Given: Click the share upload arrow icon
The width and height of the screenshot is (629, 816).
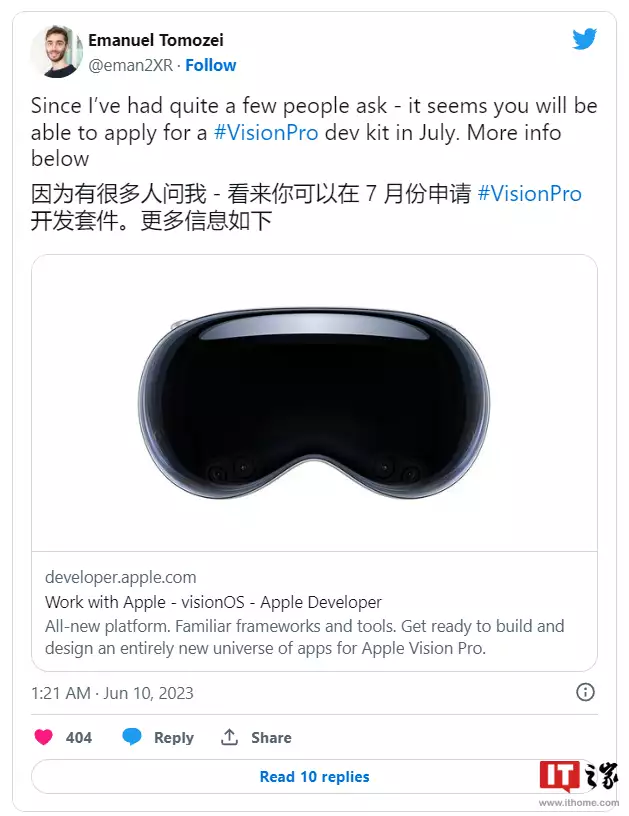Looking at the screenshot, I should (229, 737).
